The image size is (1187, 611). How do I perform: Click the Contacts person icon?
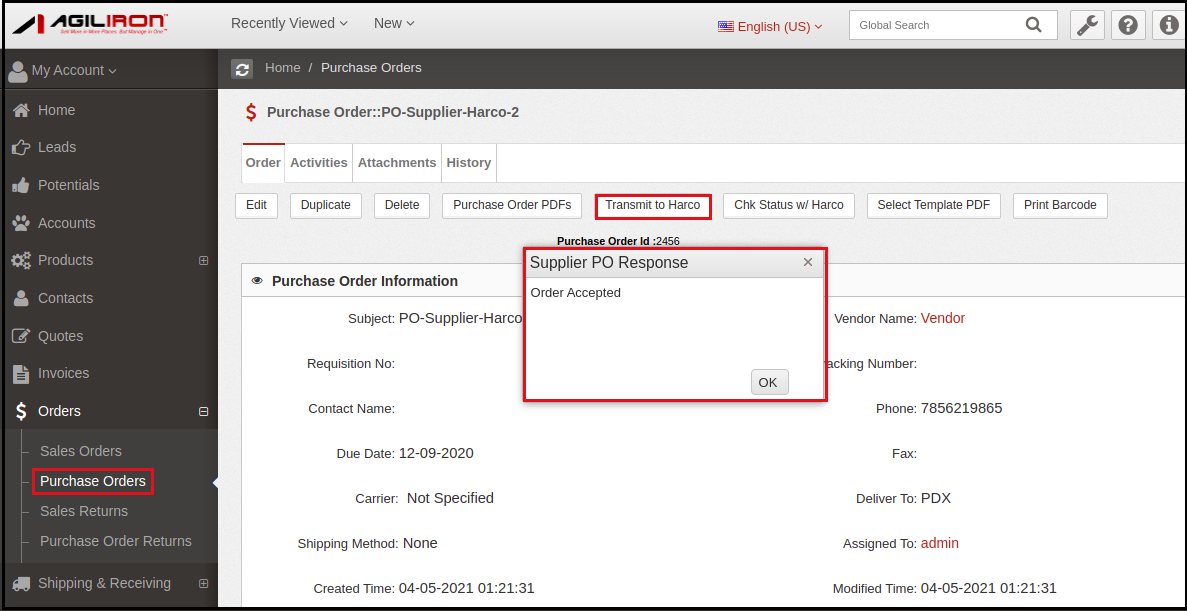[x=21, y=298]
